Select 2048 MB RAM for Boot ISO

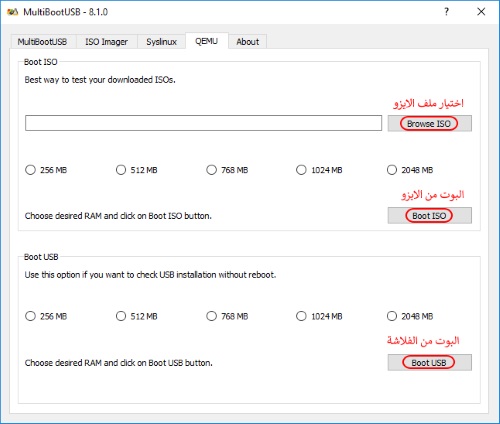pyautogui.click(x=410, y=170)
